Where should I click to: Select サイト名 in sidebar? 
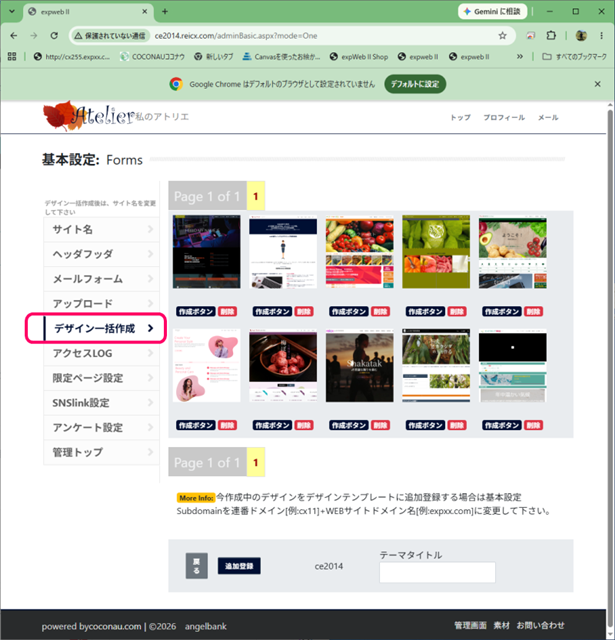click(x=101, y=229)
